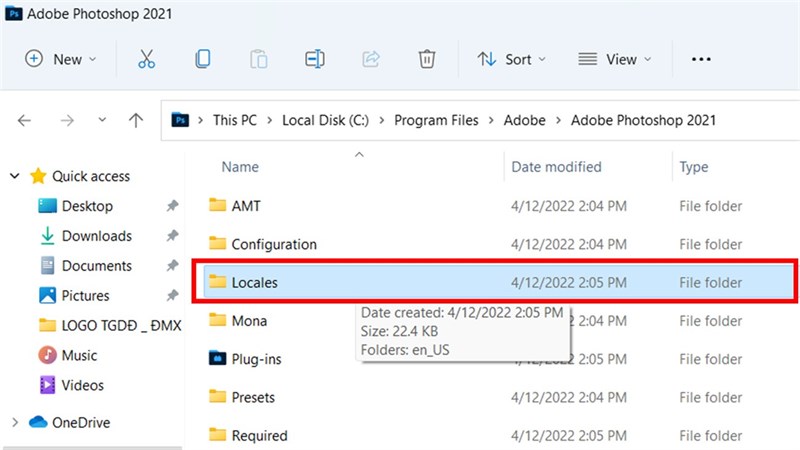Image resolution: width=800 pixels, height=450 pixels.
Task: Click Locales date 4/12/2022 2:05 PM
Action: 569,283
